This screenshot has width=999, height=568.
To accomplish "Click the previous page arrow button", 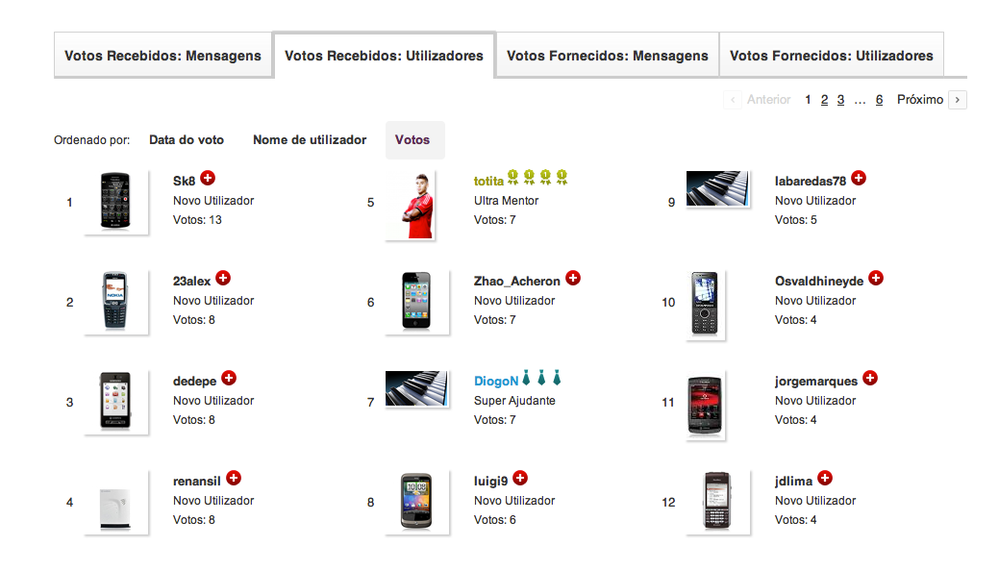I will point(732,100).
